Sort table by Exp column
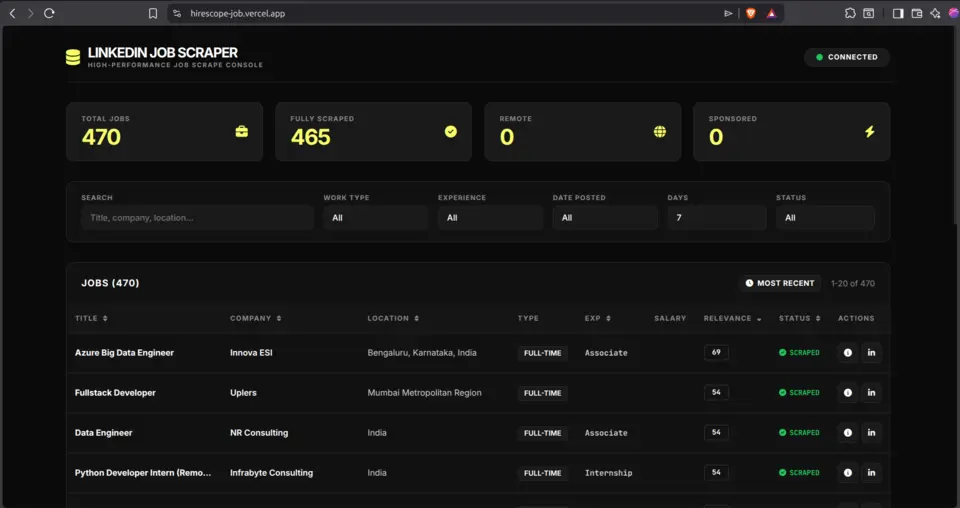This screenshot has height=508, width=960. pyautogui.click(x=598, y=318)
